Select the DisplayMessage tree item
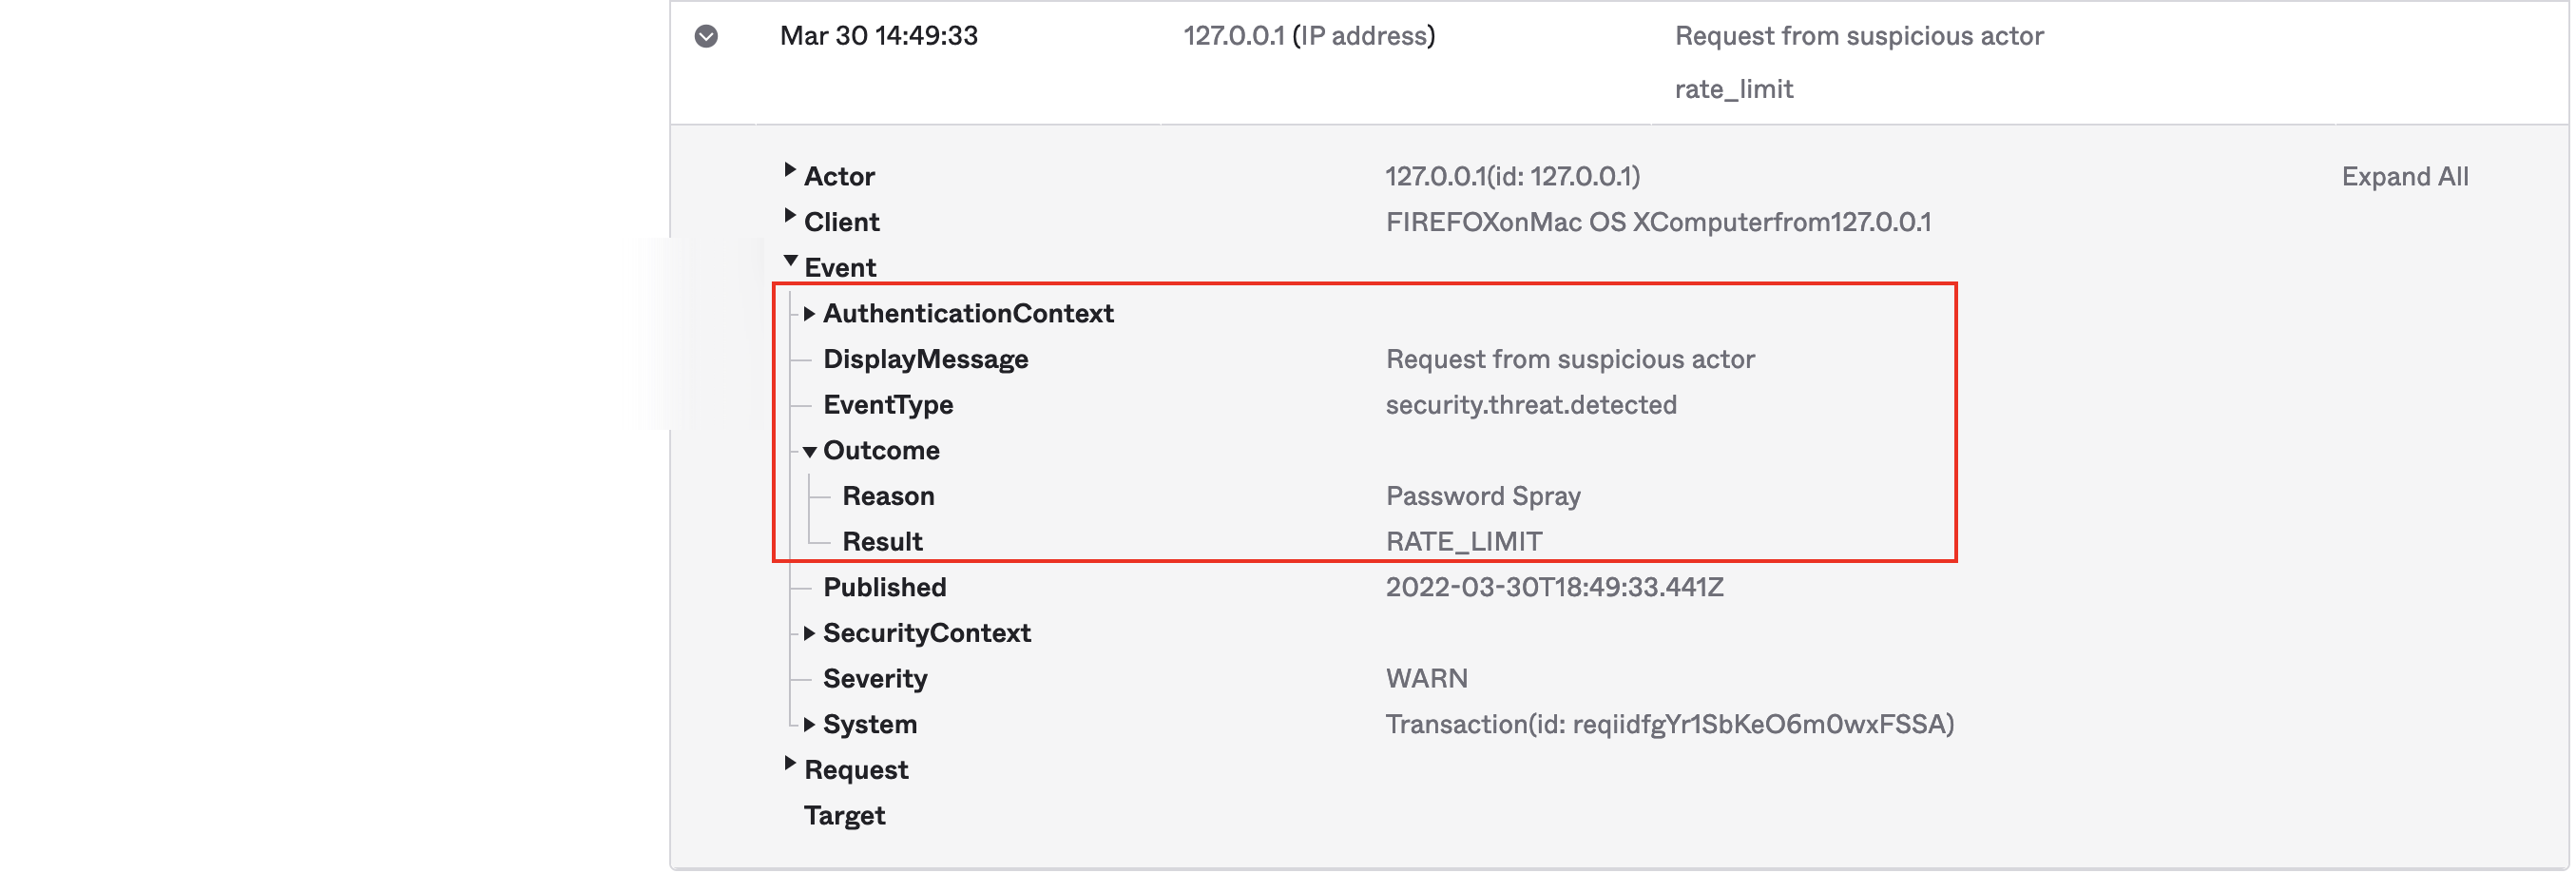This screenshot has width=2576, height=873. pyautogui.click(x=925, y=359)
